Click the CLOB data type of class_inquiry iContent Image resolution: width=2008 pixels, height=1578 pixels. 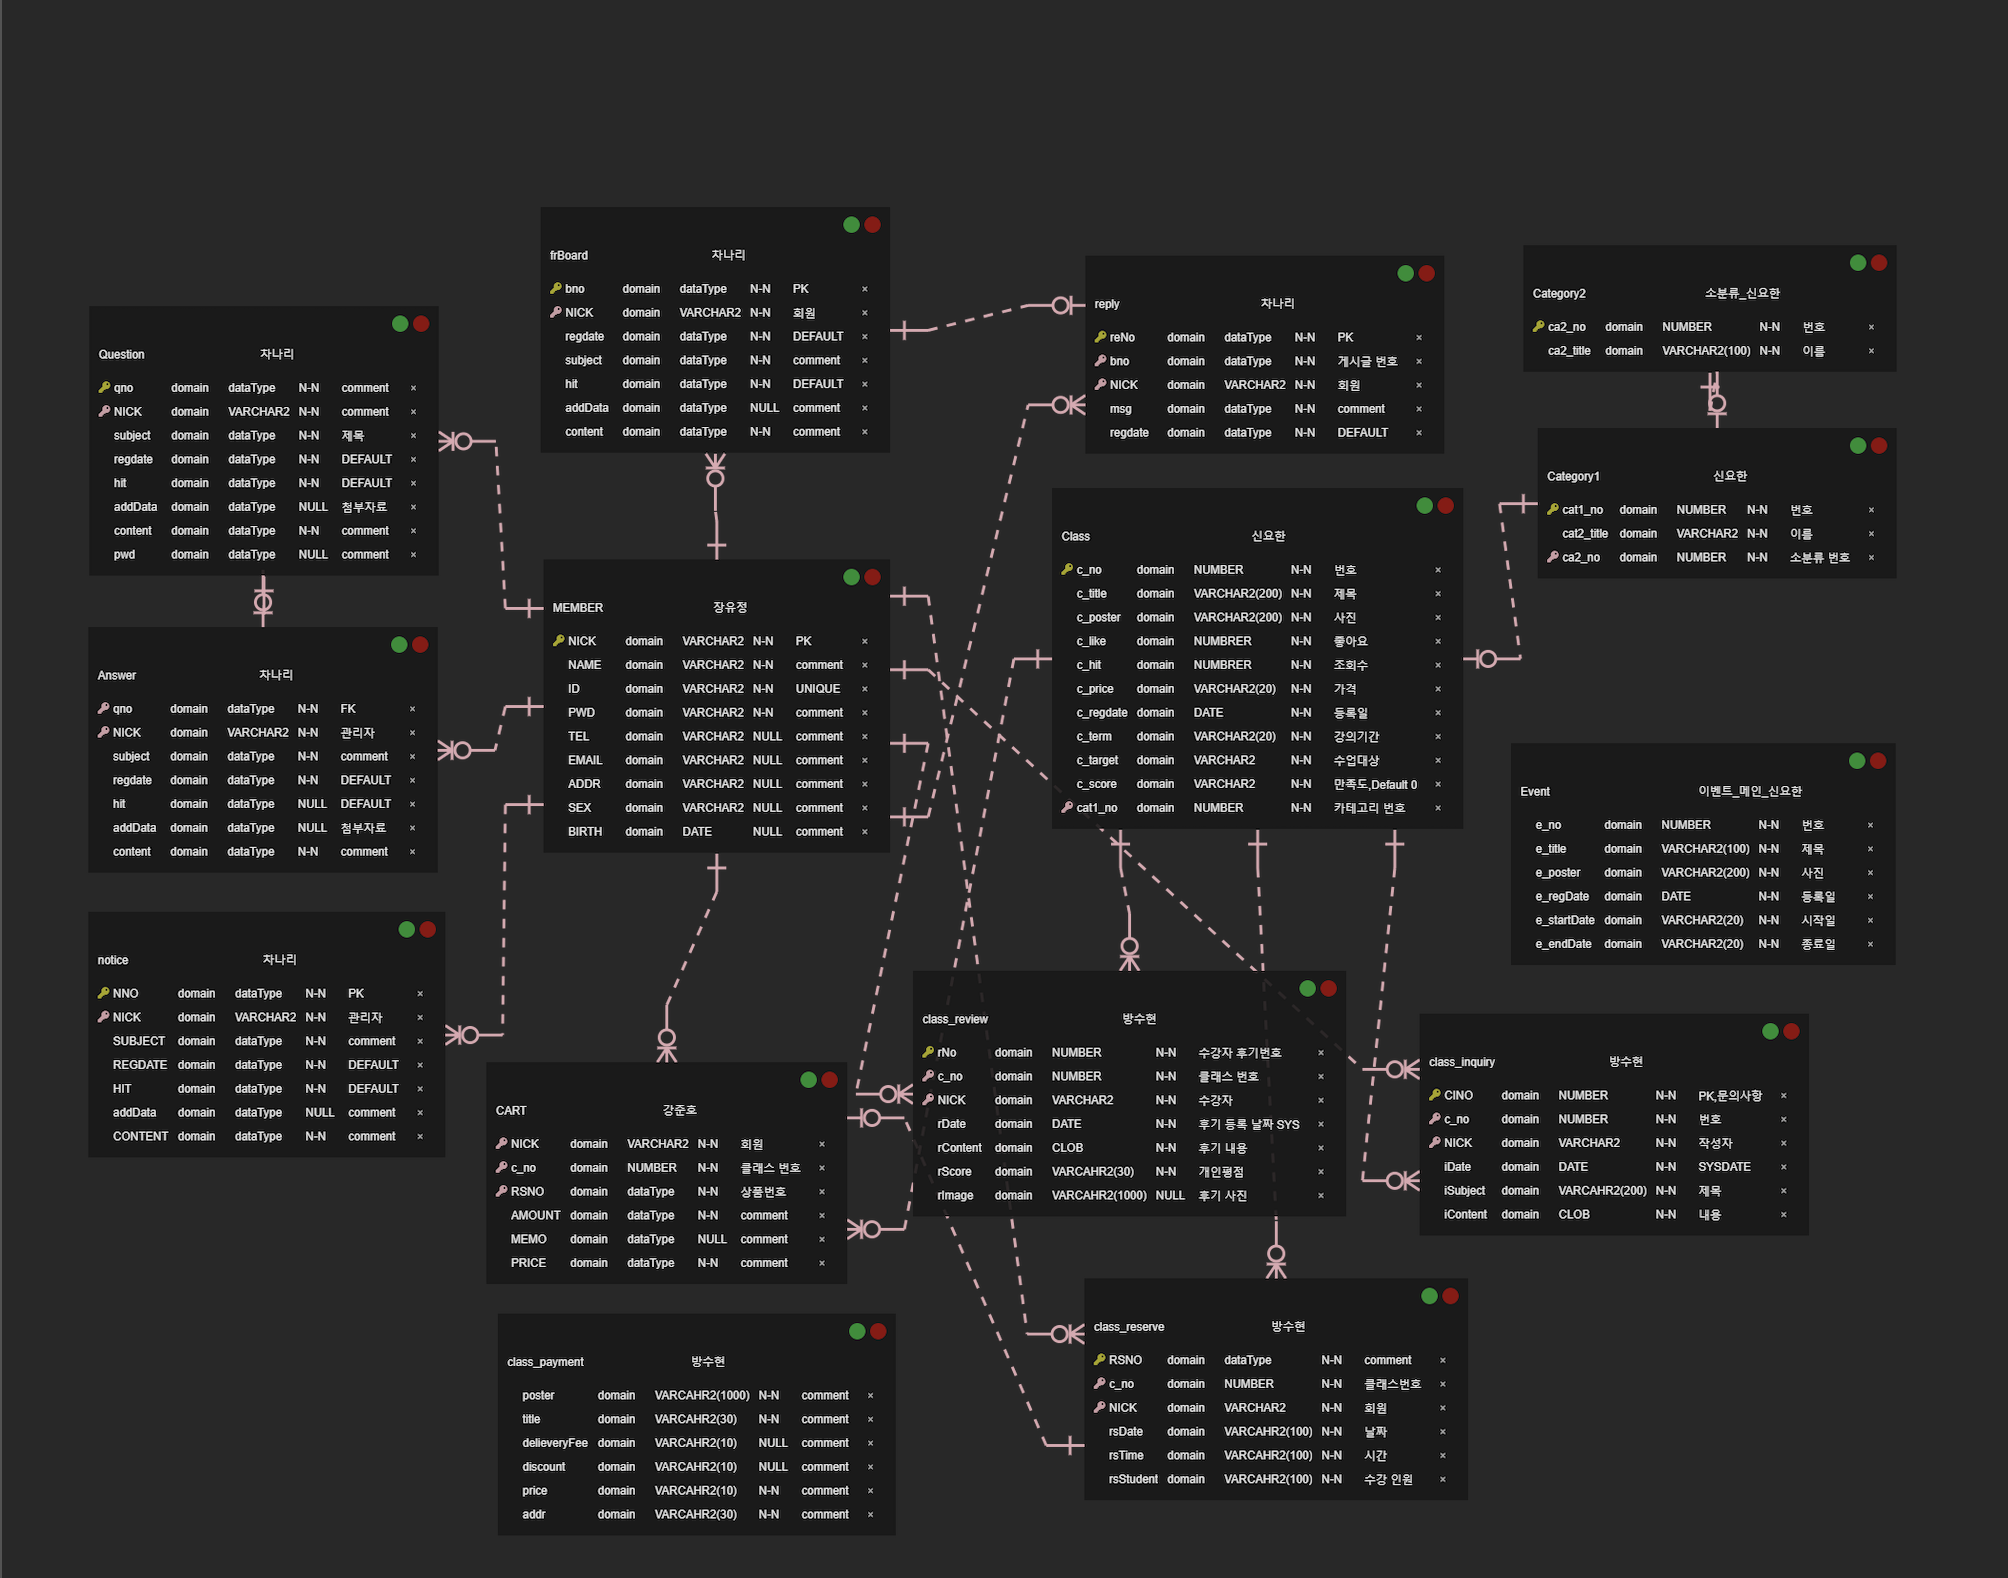[x=1573, y=1215]
